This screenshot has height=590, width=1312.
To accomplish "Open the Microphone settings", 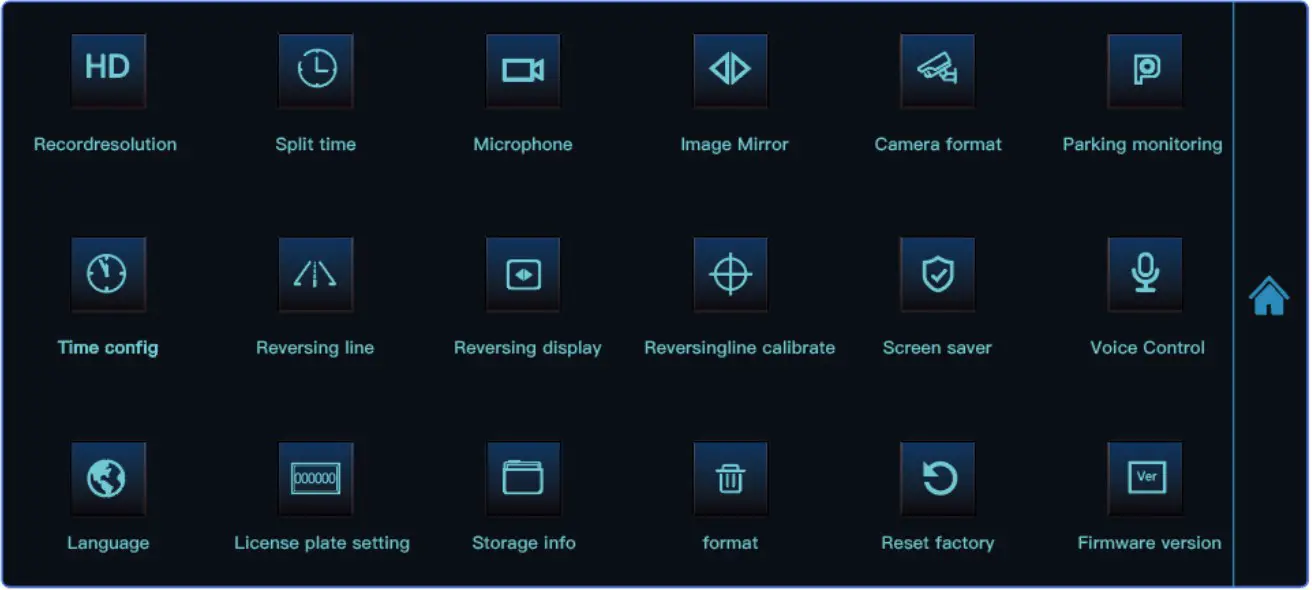I will 523,70.
